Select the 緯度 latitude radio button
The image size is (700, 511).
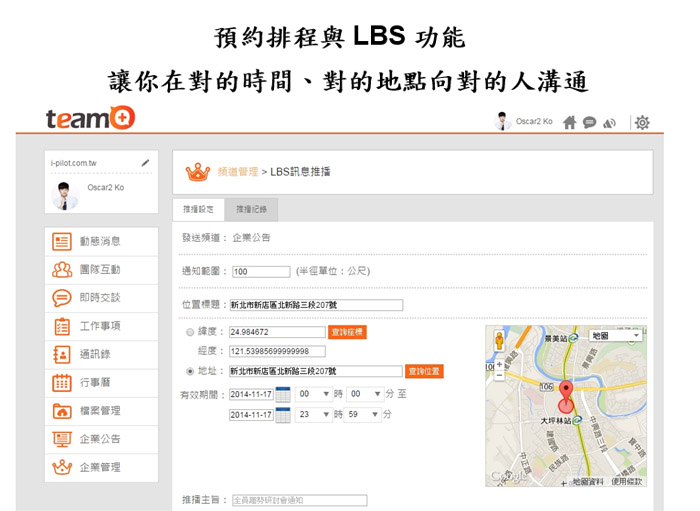190,332
